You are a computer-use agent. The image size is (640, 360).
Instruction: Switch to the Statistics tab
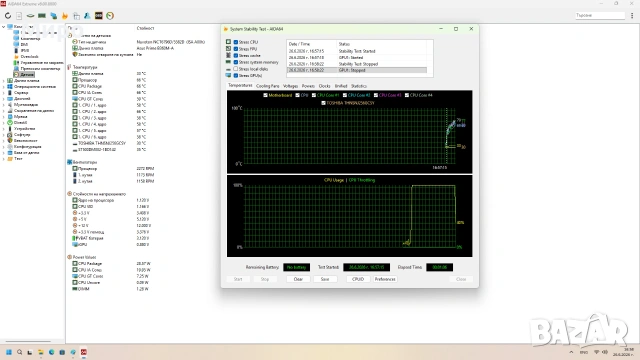point(359,86)
